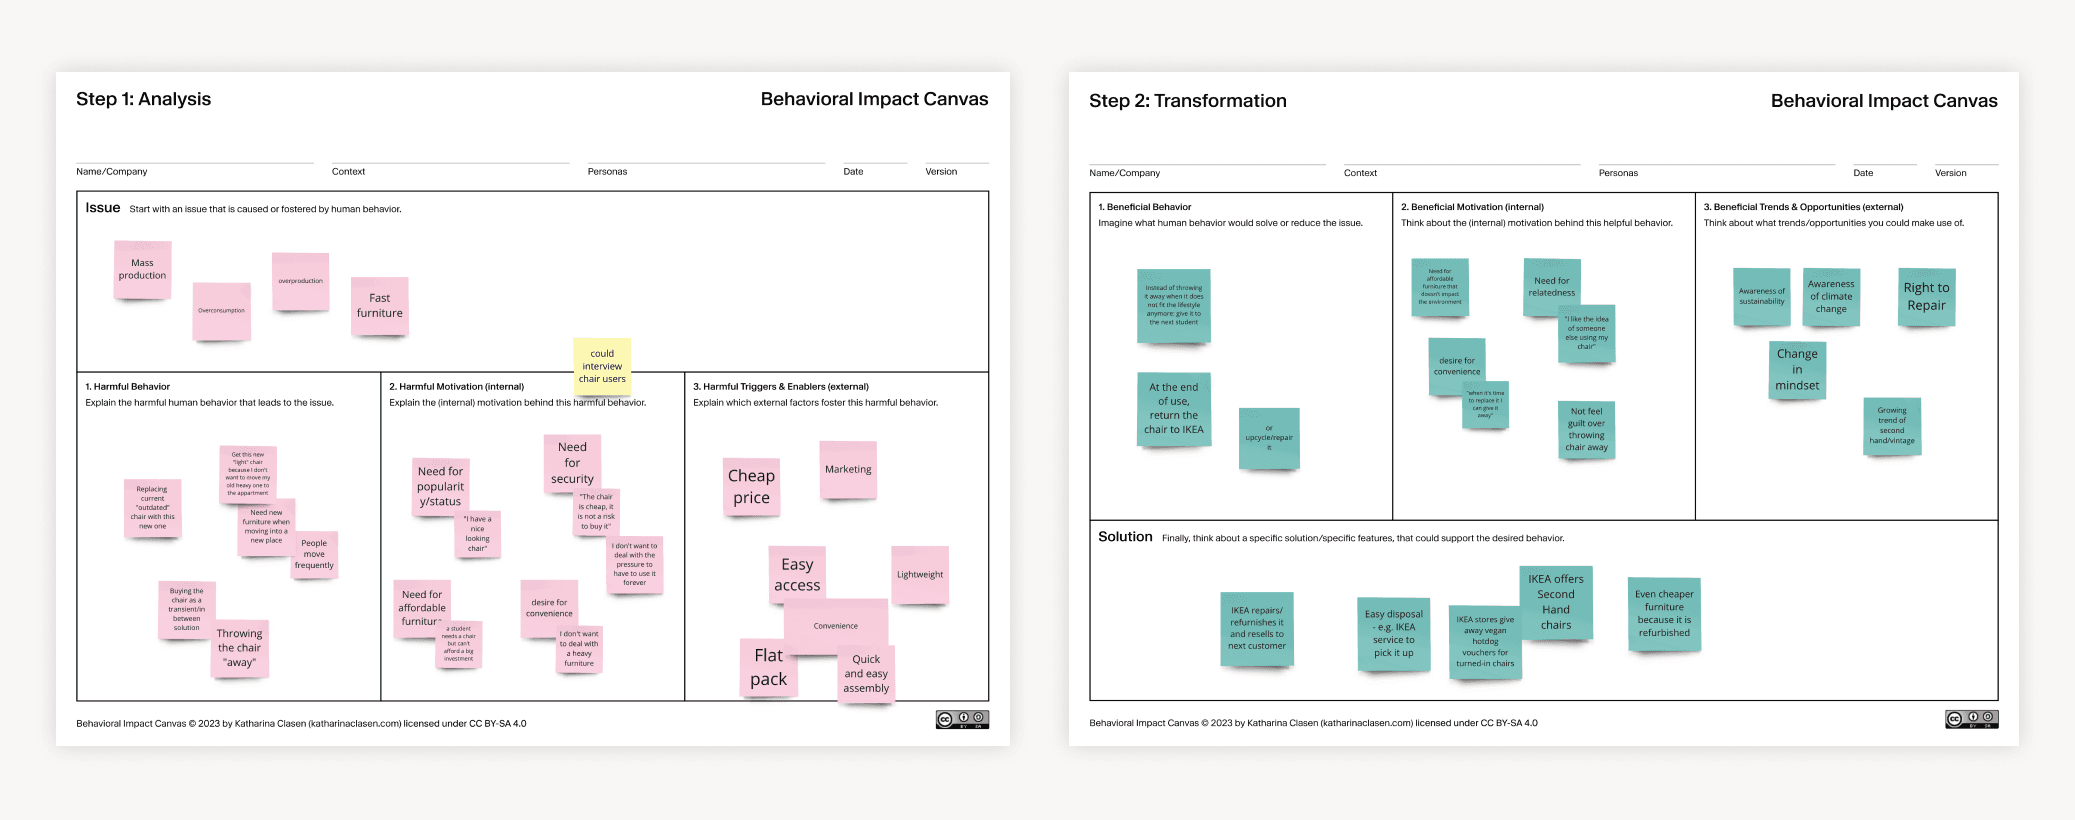Viewport: 2075px width, 820px height.
Task: Click the 'Awareness of climate change' note
Action: pos(1831,297)
